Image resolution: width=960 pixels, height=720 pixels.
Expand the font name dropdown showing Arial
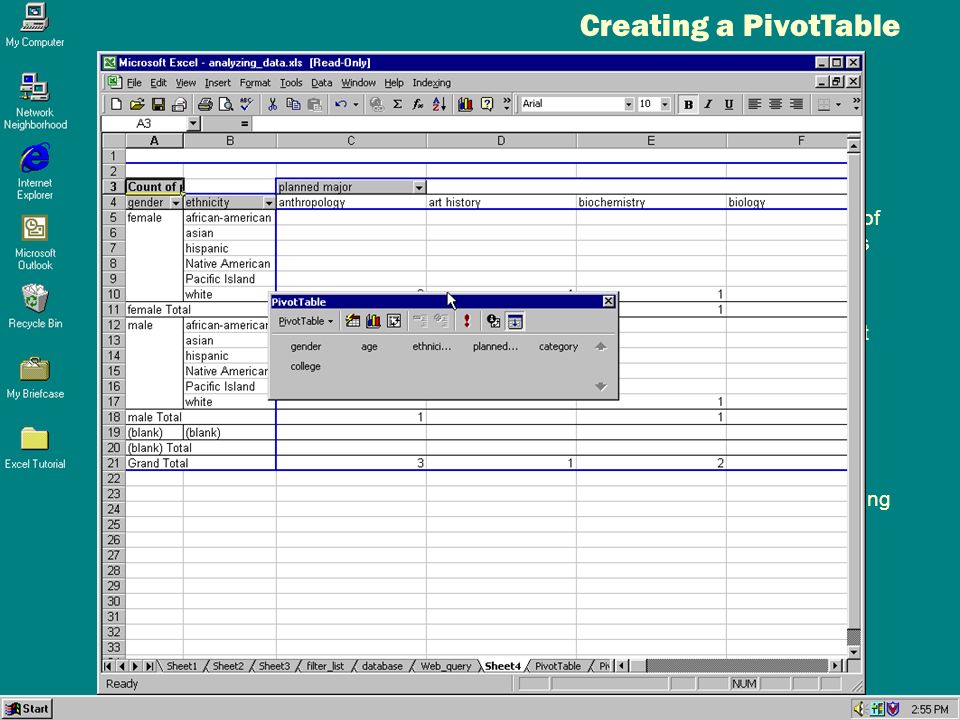[629, 105]
